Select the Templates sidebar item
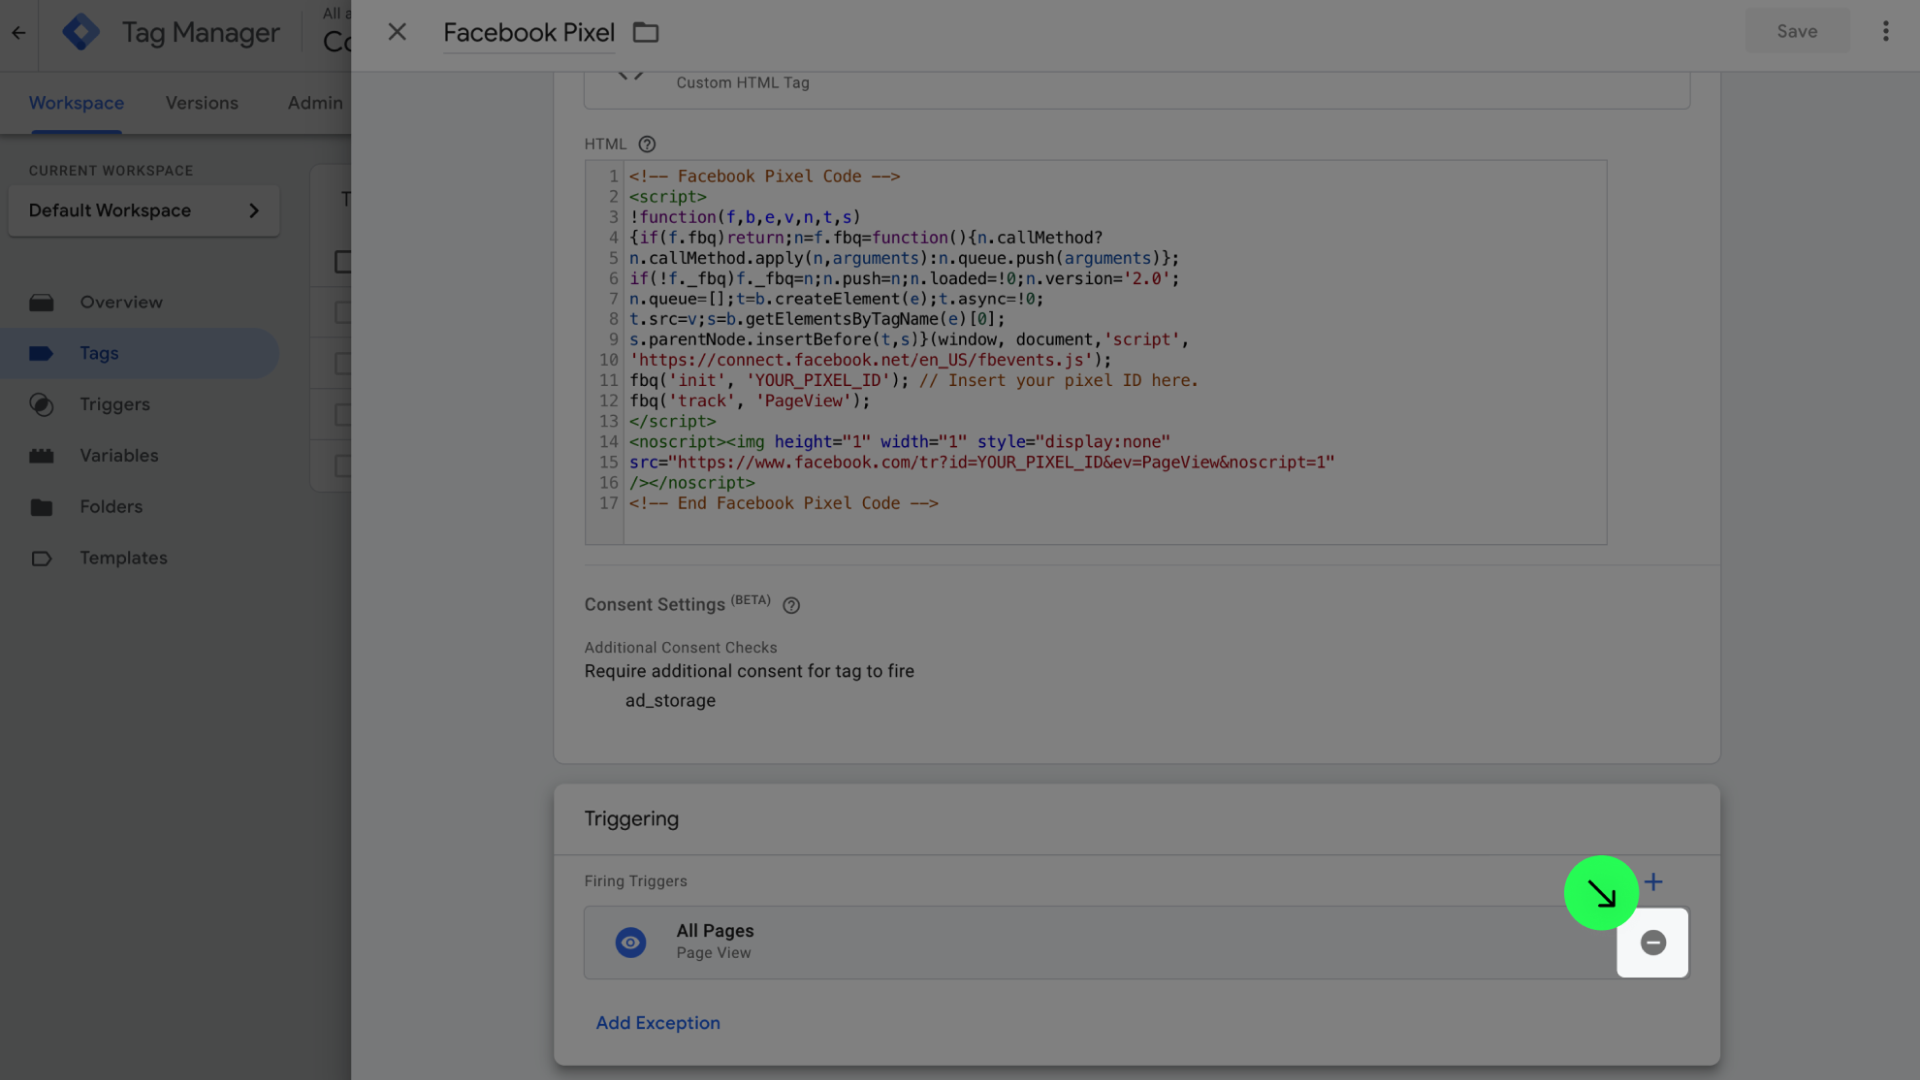 (x=124, y=558)
